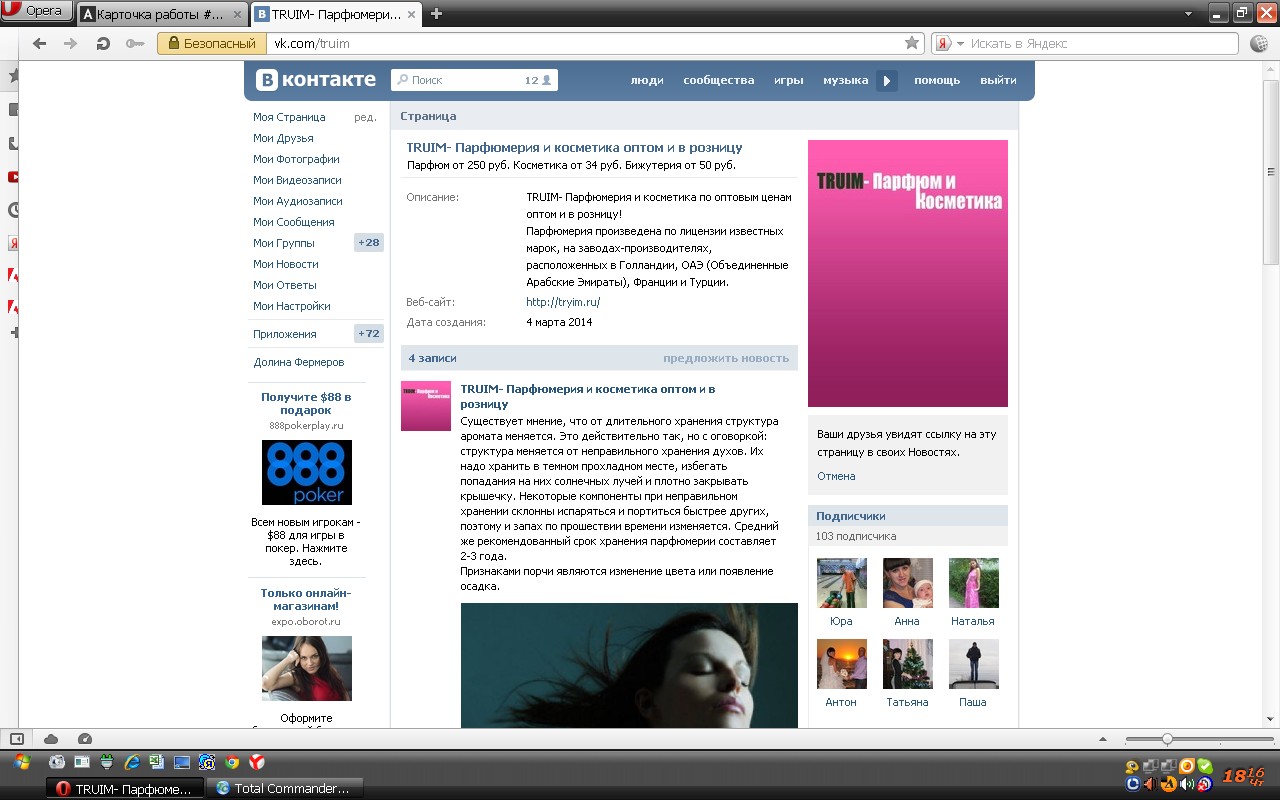This screenshot has width=1280, height=800.
Task: Open the Opera main menu button
Action: point(37,12)
